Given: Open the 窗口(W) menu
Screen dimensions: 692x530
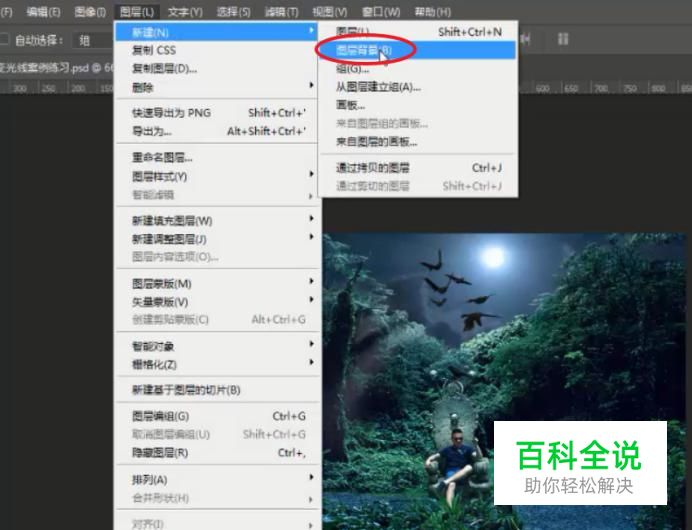Looking at the screenshot, I should 381,12.
